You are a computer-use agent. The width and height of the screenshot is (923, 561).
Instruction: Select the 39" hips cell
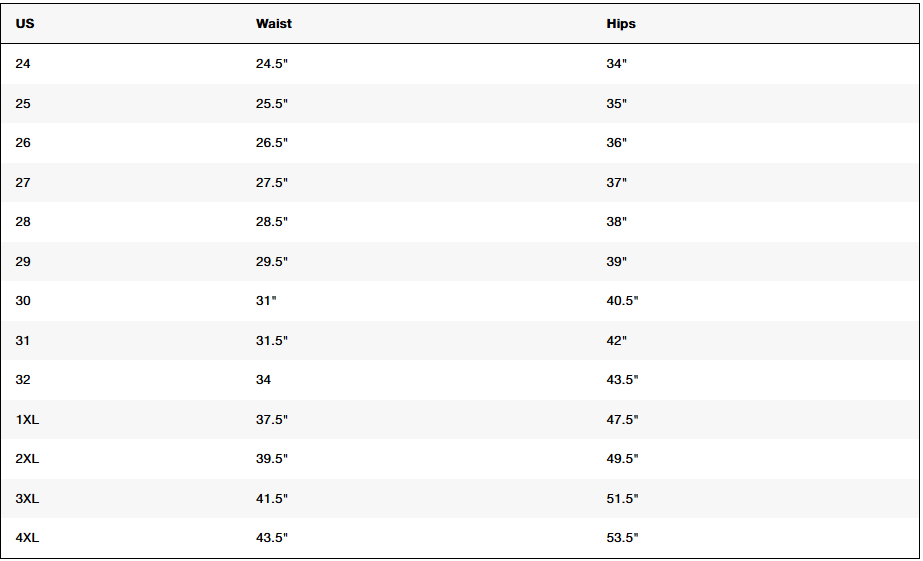coord(616,261)
